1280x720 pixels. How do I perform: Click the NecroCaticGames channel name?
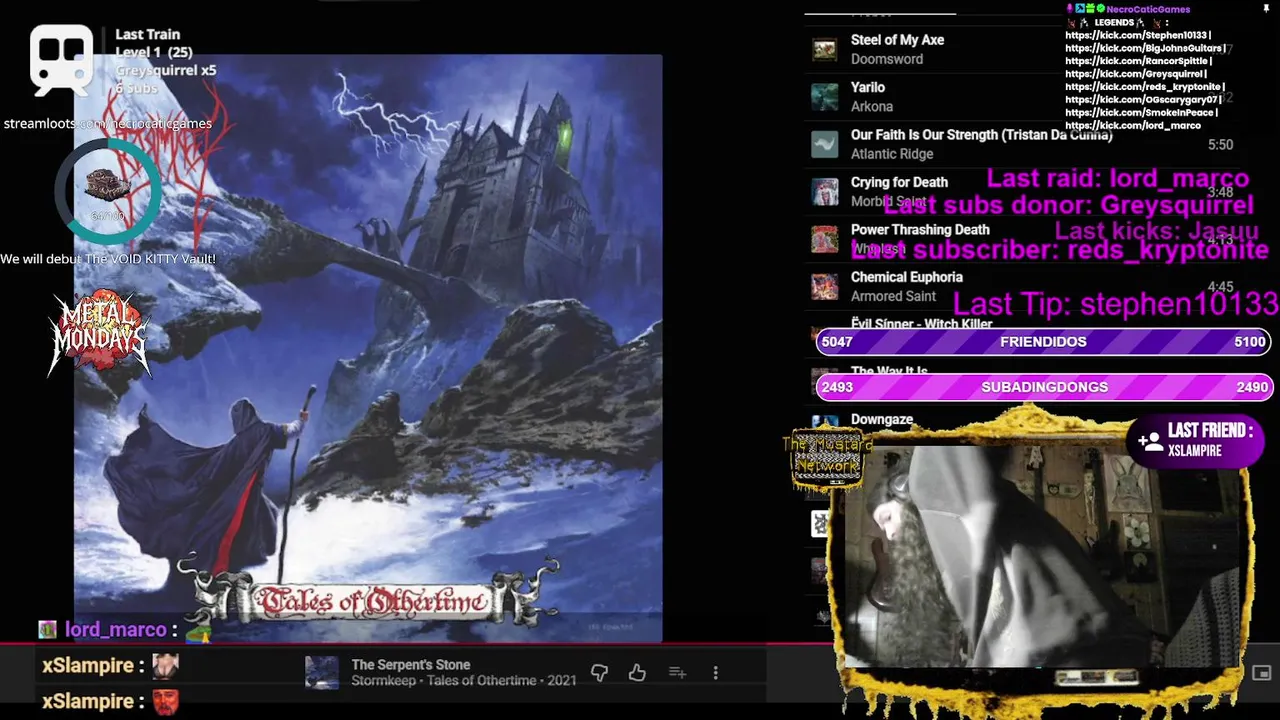tap(1148, 9)
